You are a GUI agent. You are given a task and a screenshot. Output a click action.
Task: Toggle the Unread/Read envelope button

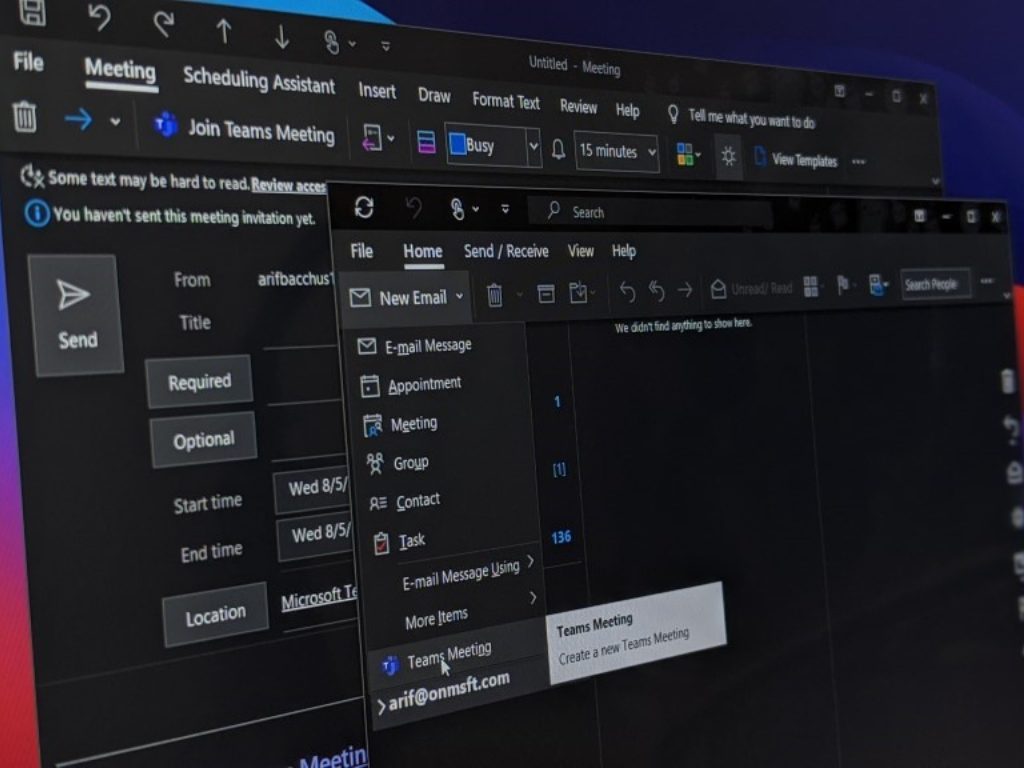pyautogui.click(x=754, y=289)
